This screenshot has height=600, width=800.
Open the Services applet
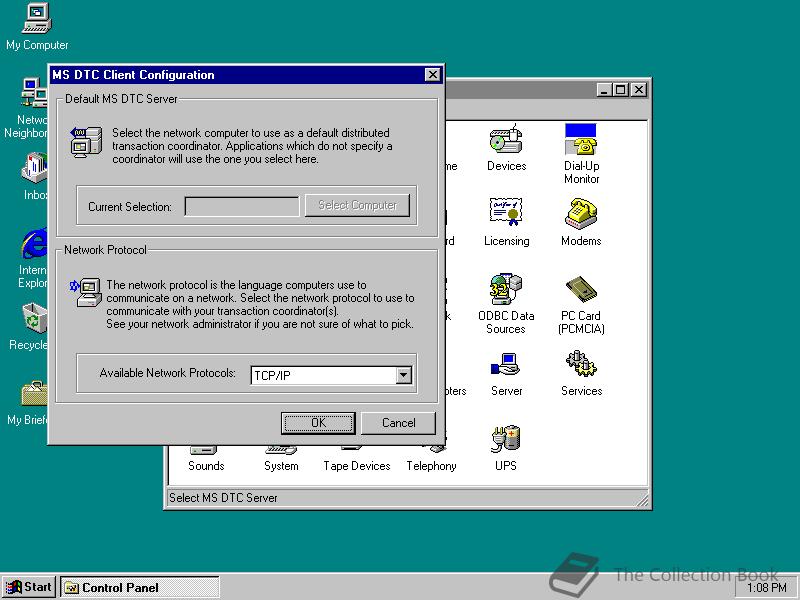click(581, 372)
